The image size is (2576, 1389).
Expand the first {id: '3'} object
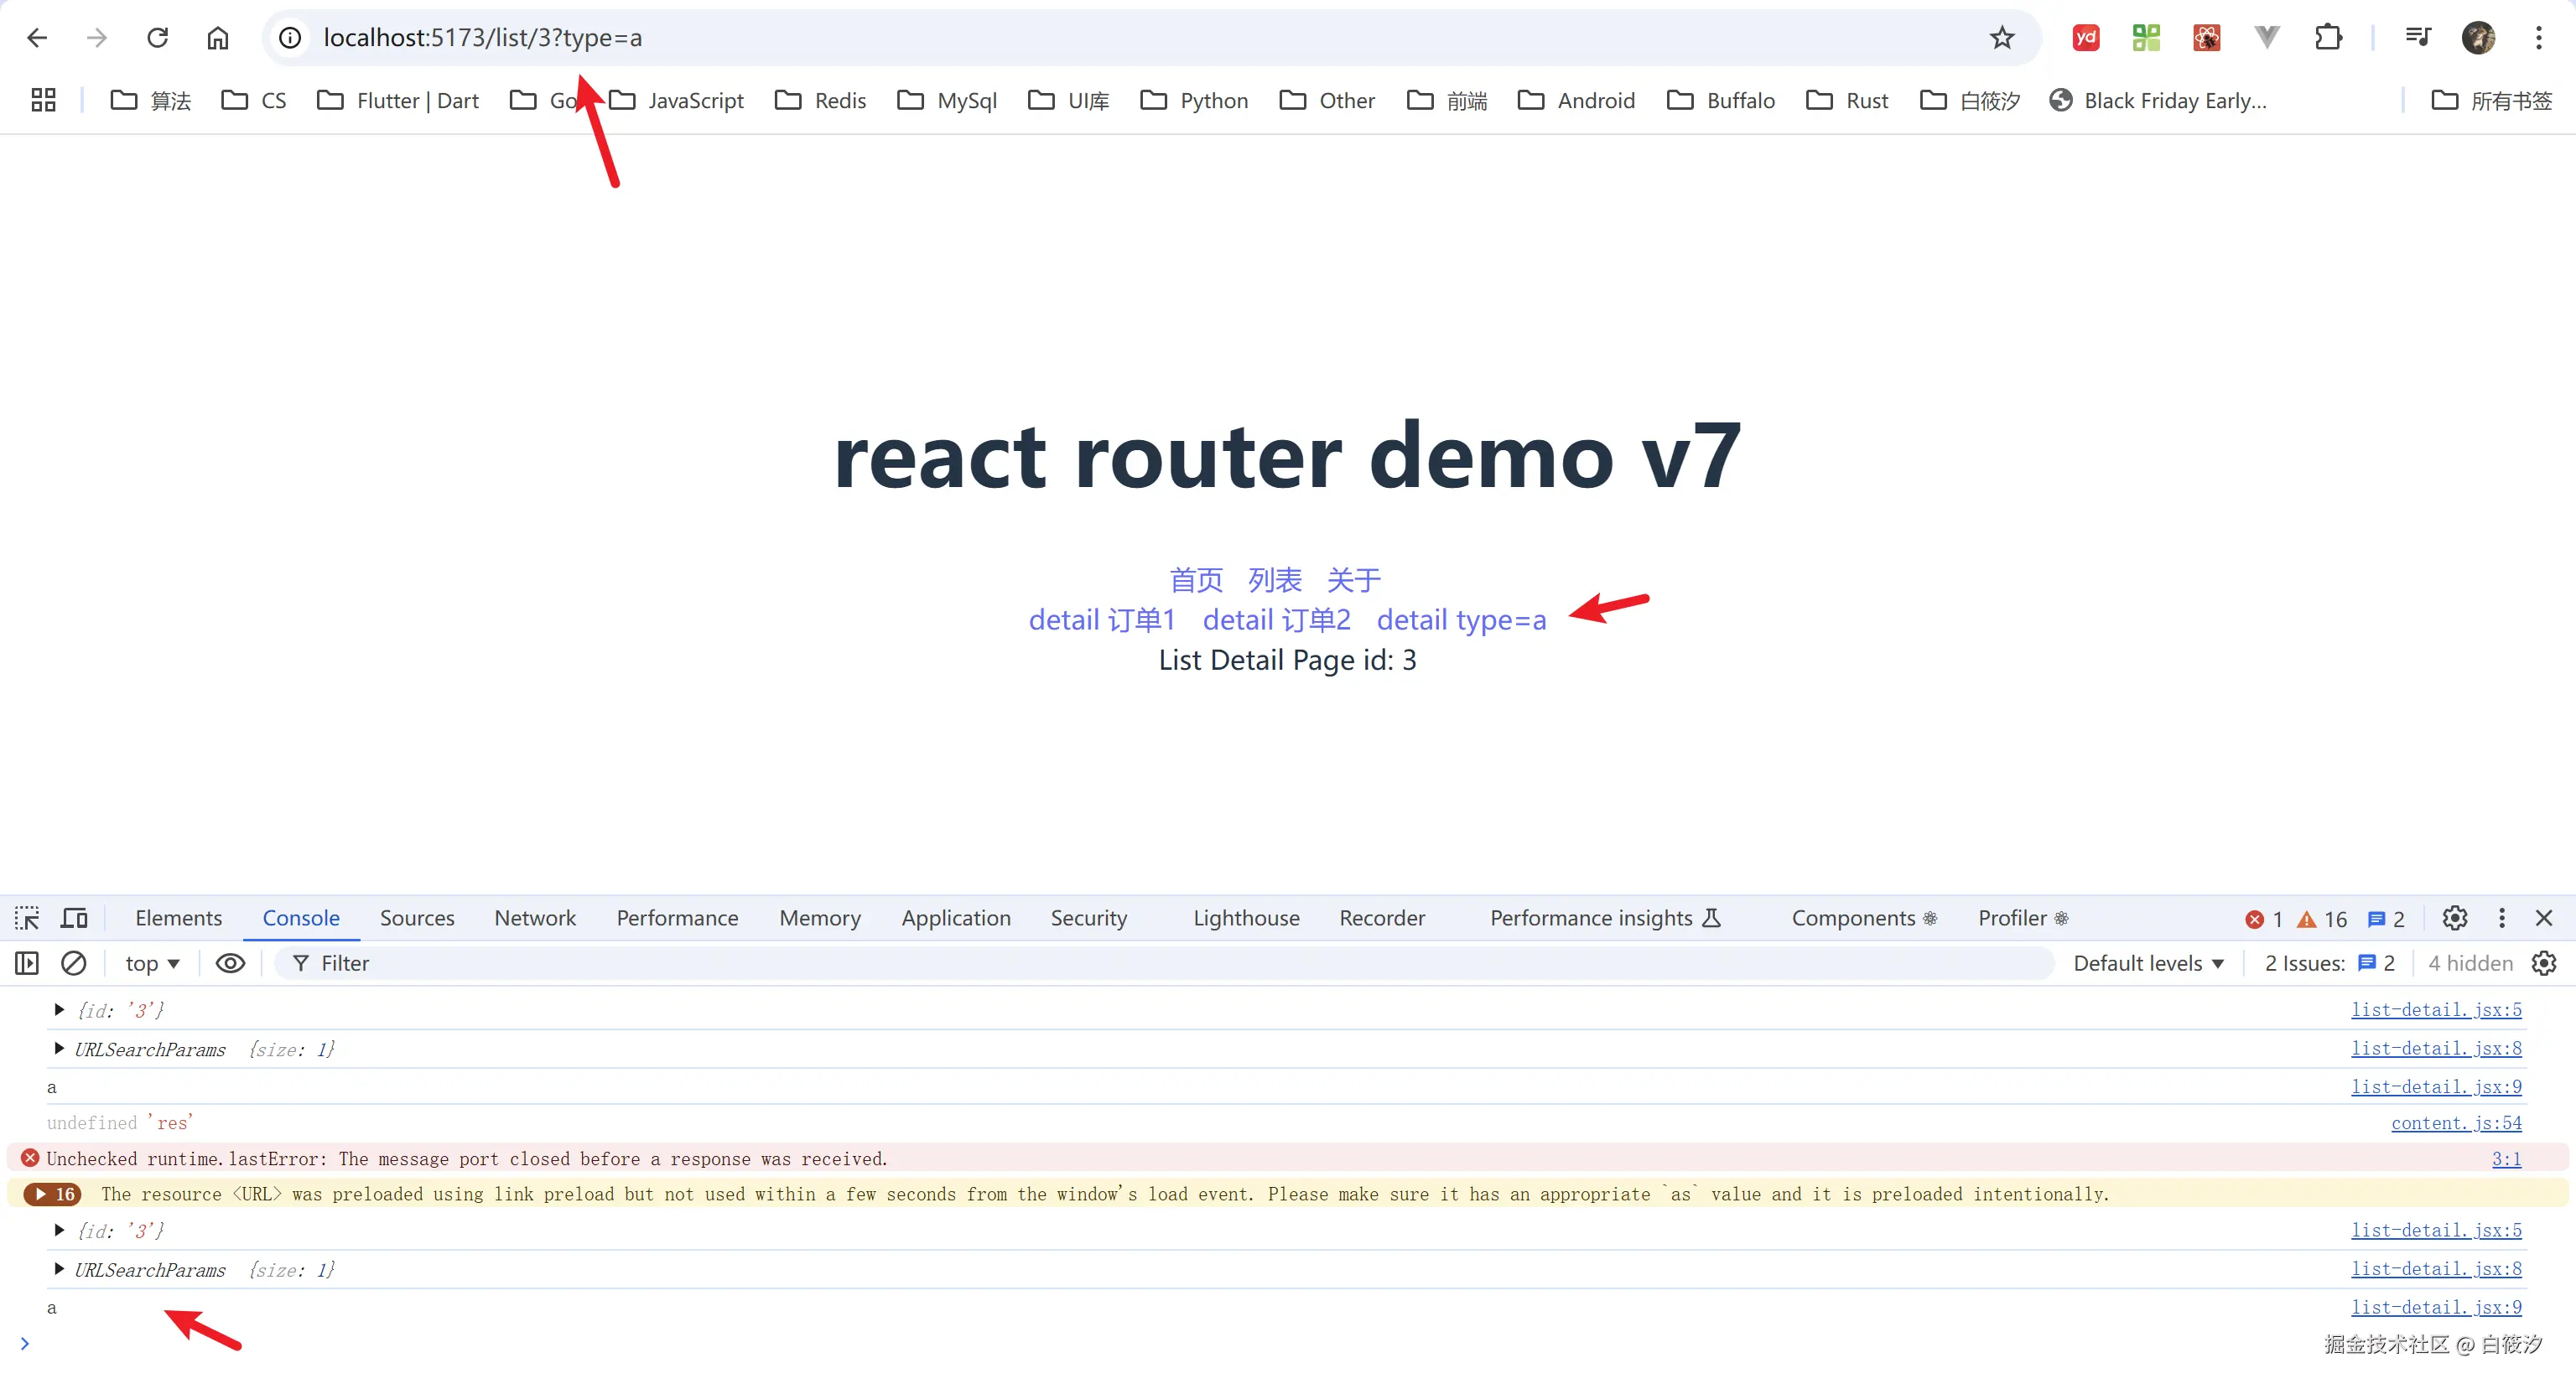point(59,1010)
